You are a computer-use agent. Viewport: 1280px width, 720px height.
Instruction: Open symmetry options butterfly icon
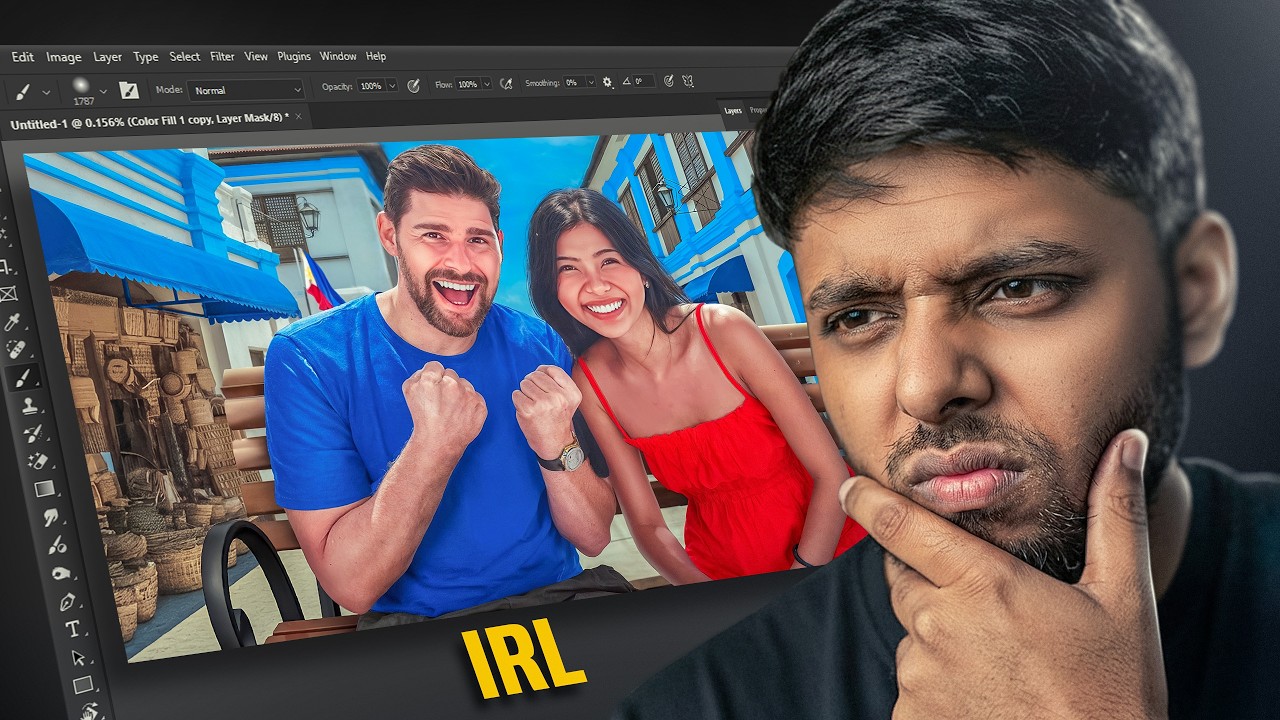click(687, 81)
